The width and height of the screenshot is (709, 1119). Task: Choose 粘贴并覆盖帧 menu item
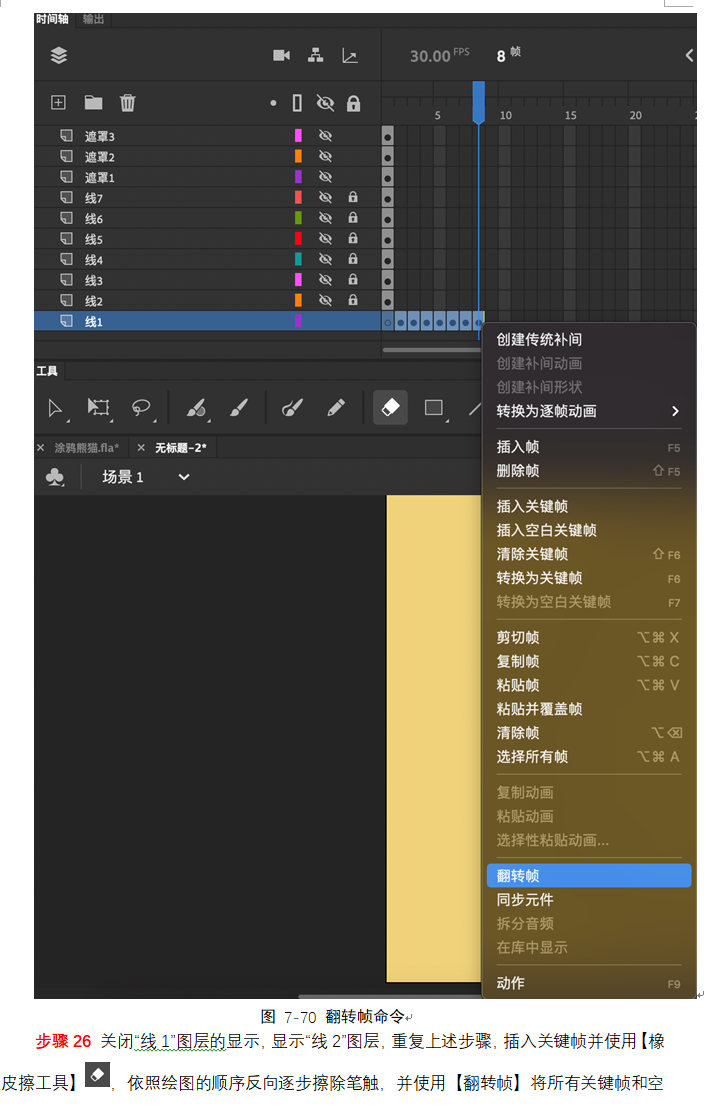(x=589, y=709)
